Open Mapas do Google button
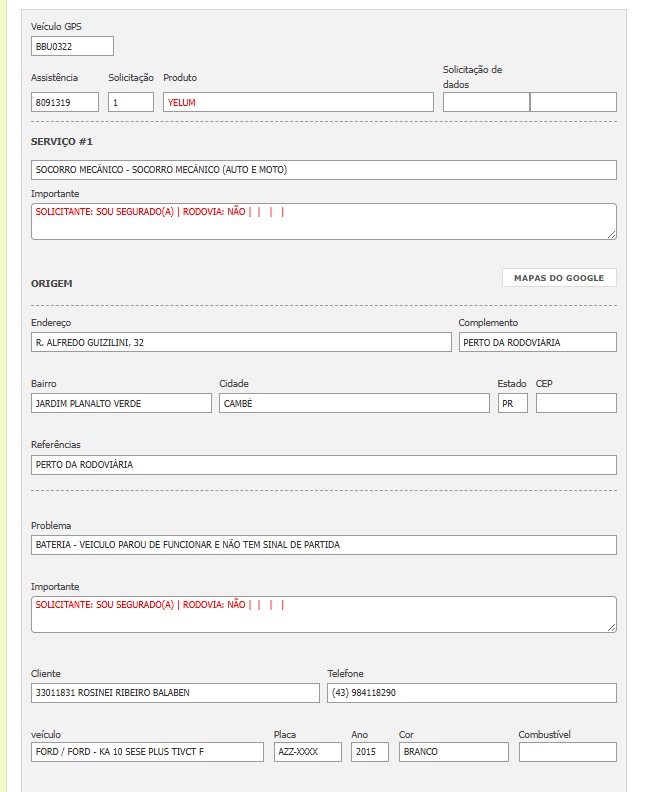 coord(559,278)
